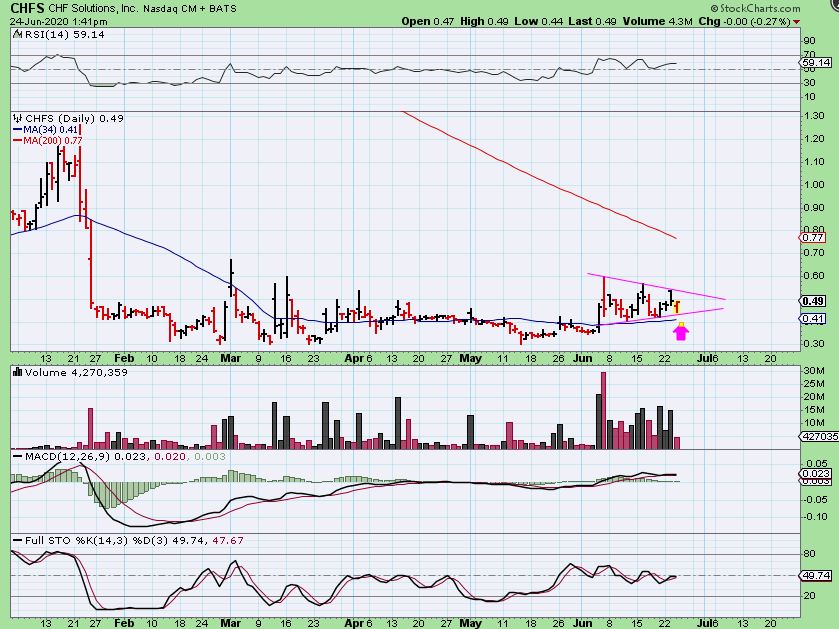
Task: Click the red down arrow beside Chg
Action: click(x=796, y=21)
